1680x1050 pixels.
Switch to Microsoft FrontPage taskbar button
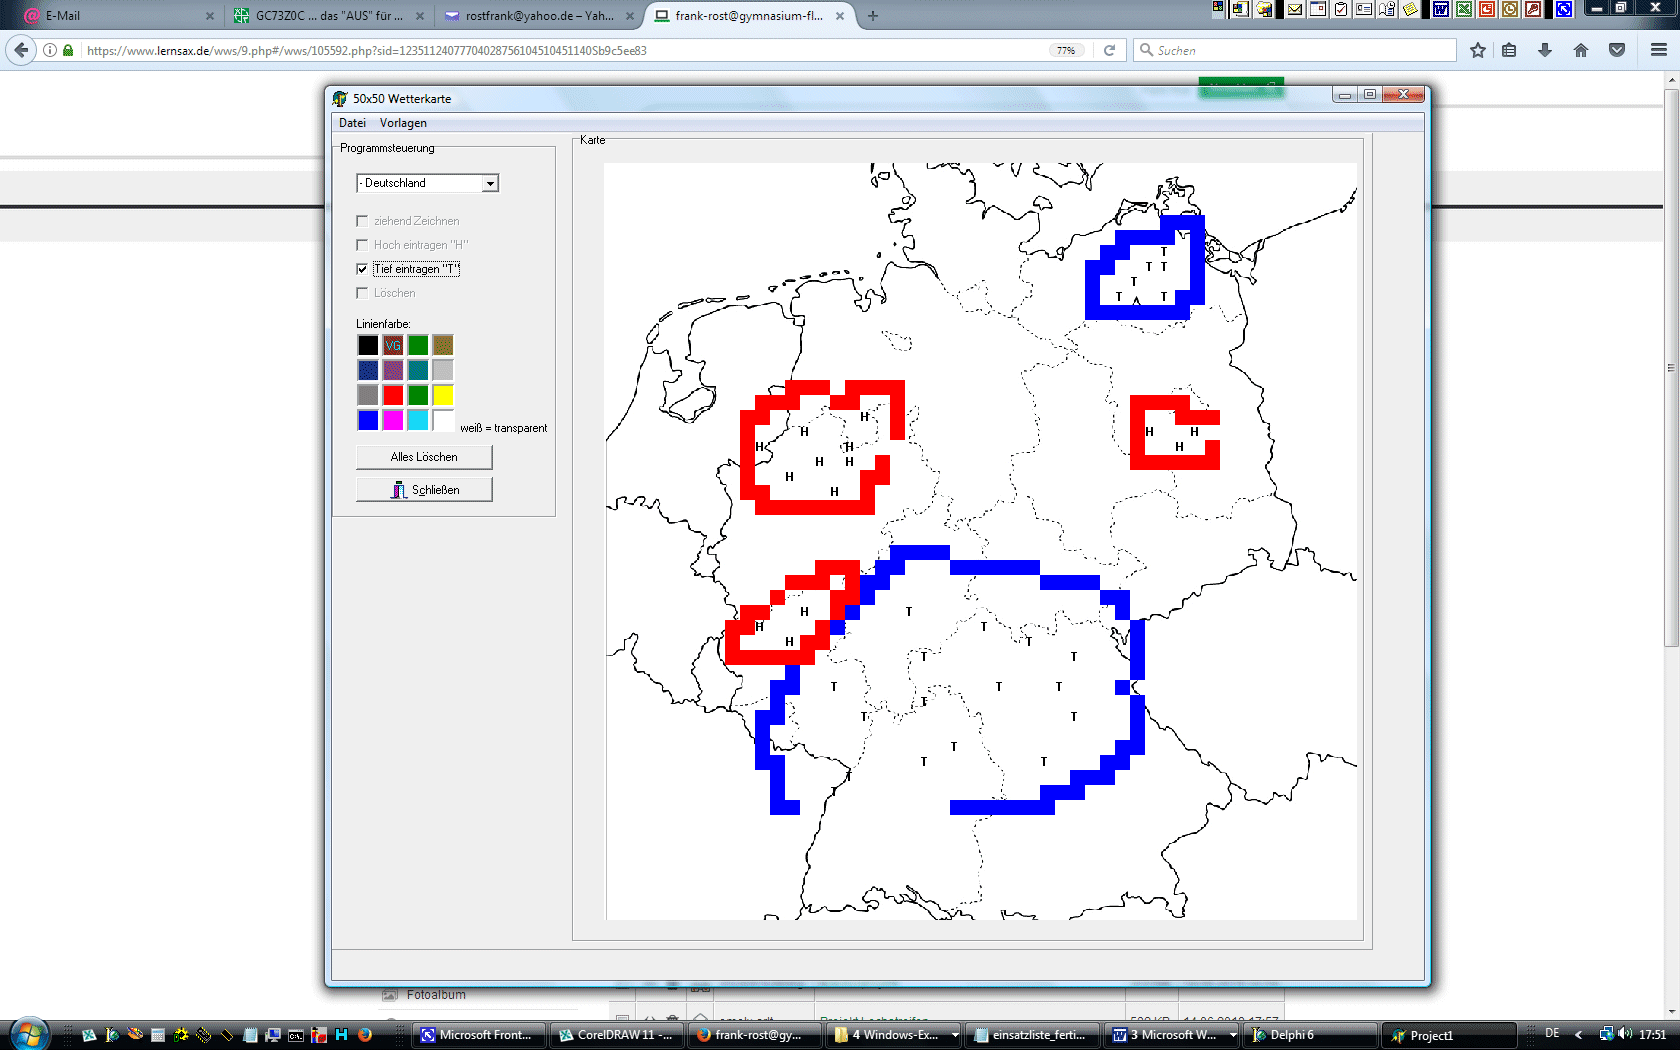point(479,1035)
